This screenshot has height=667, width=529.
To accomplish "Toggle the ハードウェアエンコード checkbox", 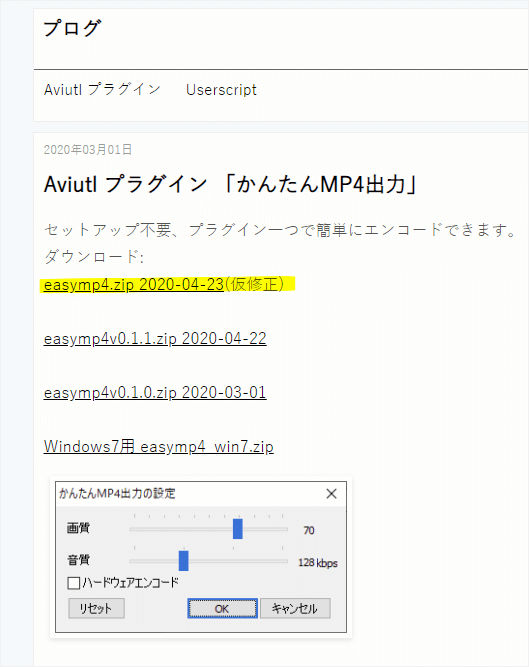I will tap(74, 583).
